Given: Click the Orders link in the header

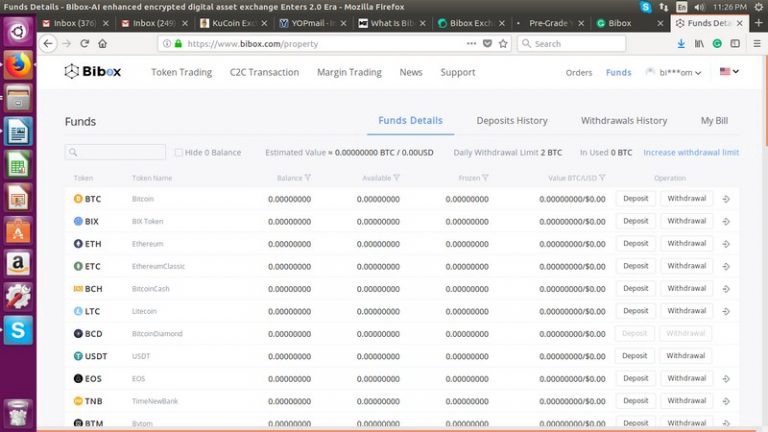Looking at the screenshot, I should pos(578,72).
